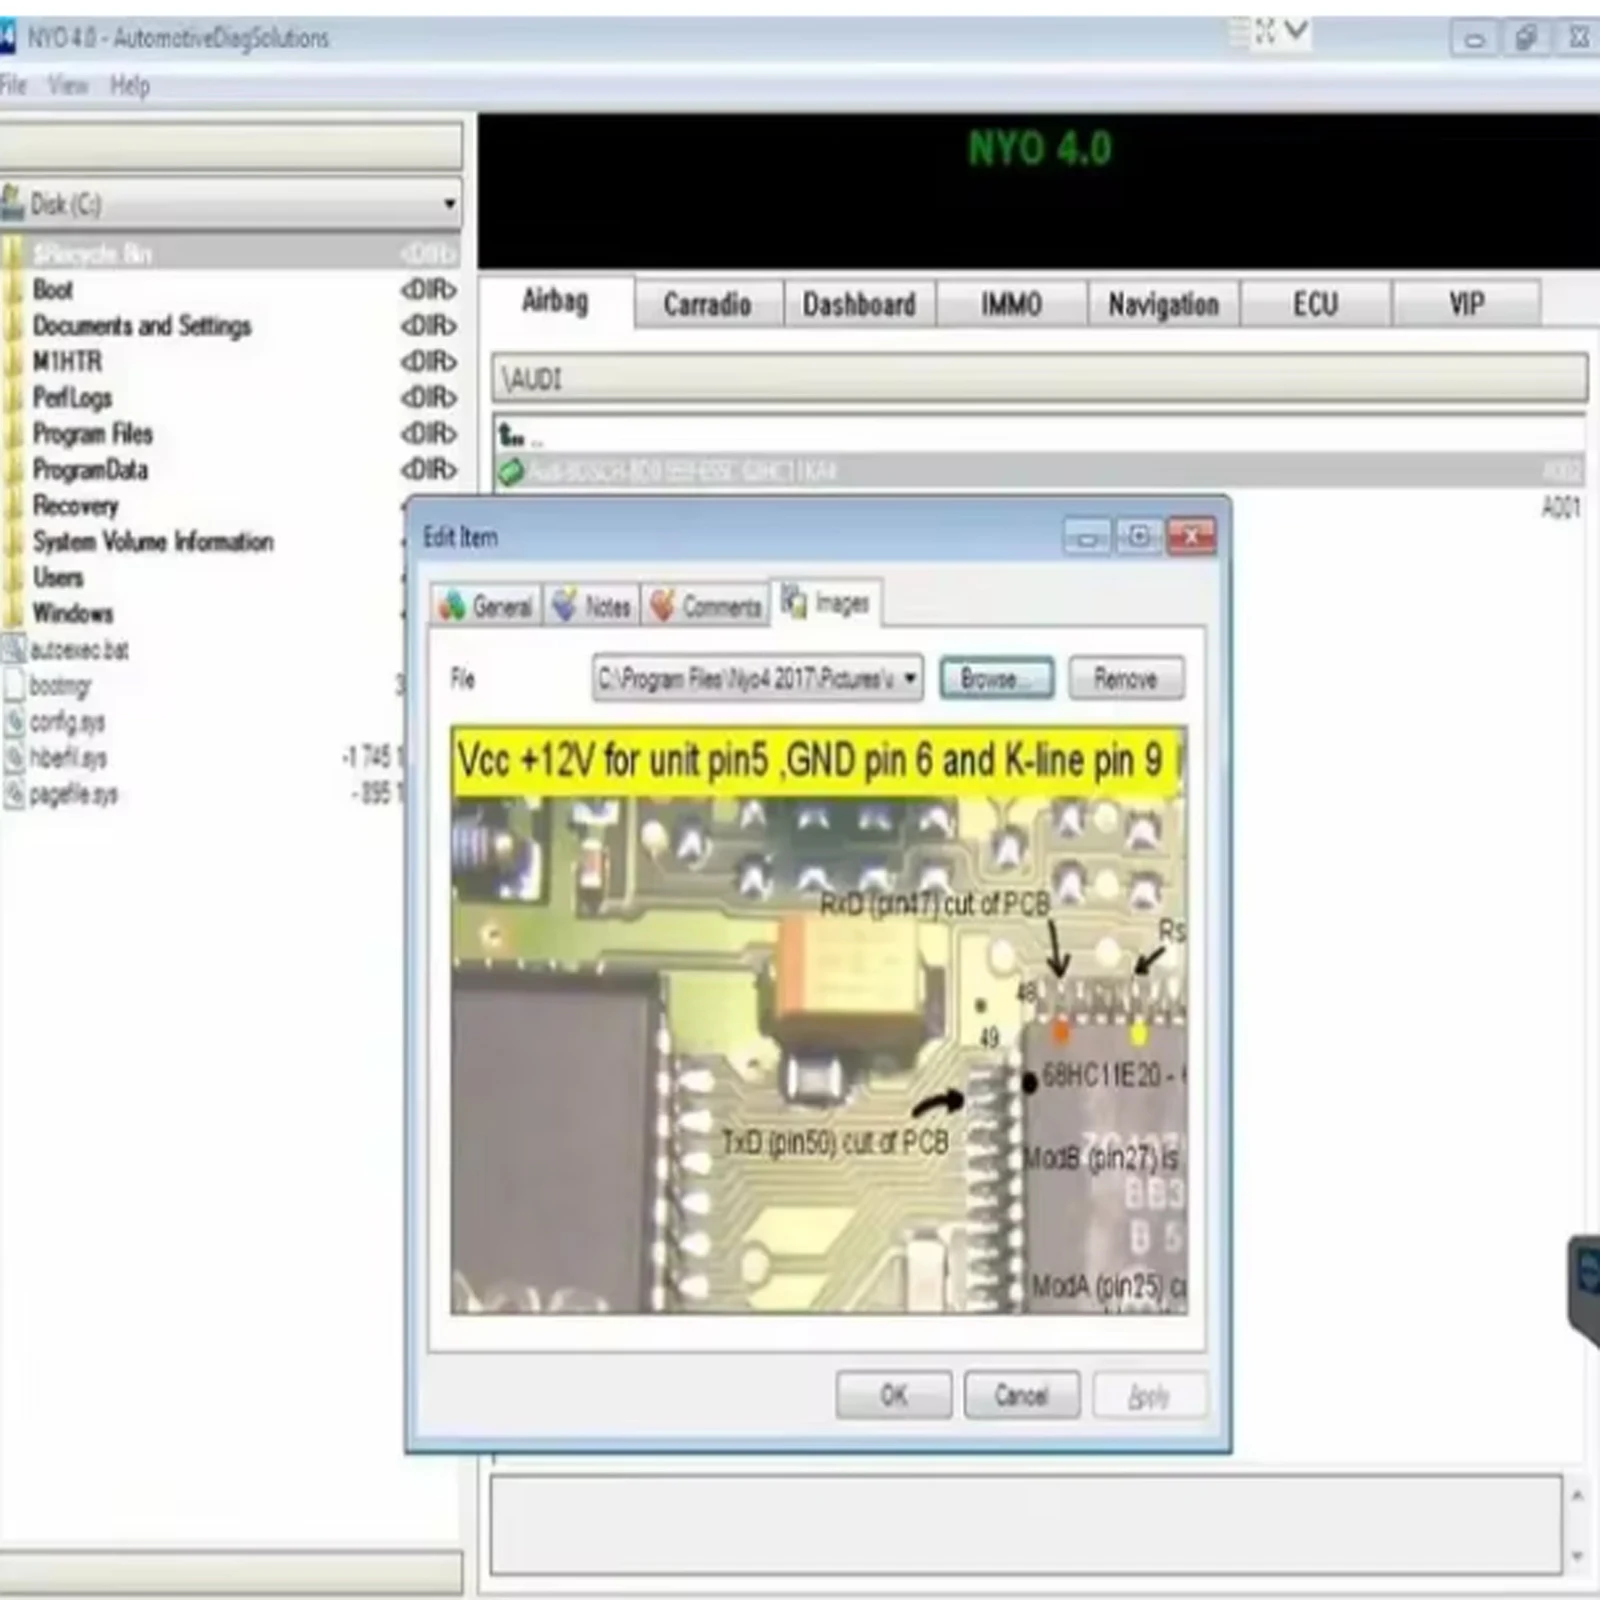The image size is (1600, 1600).
Task: Open the View menu
Action: [x=68, y=85]
